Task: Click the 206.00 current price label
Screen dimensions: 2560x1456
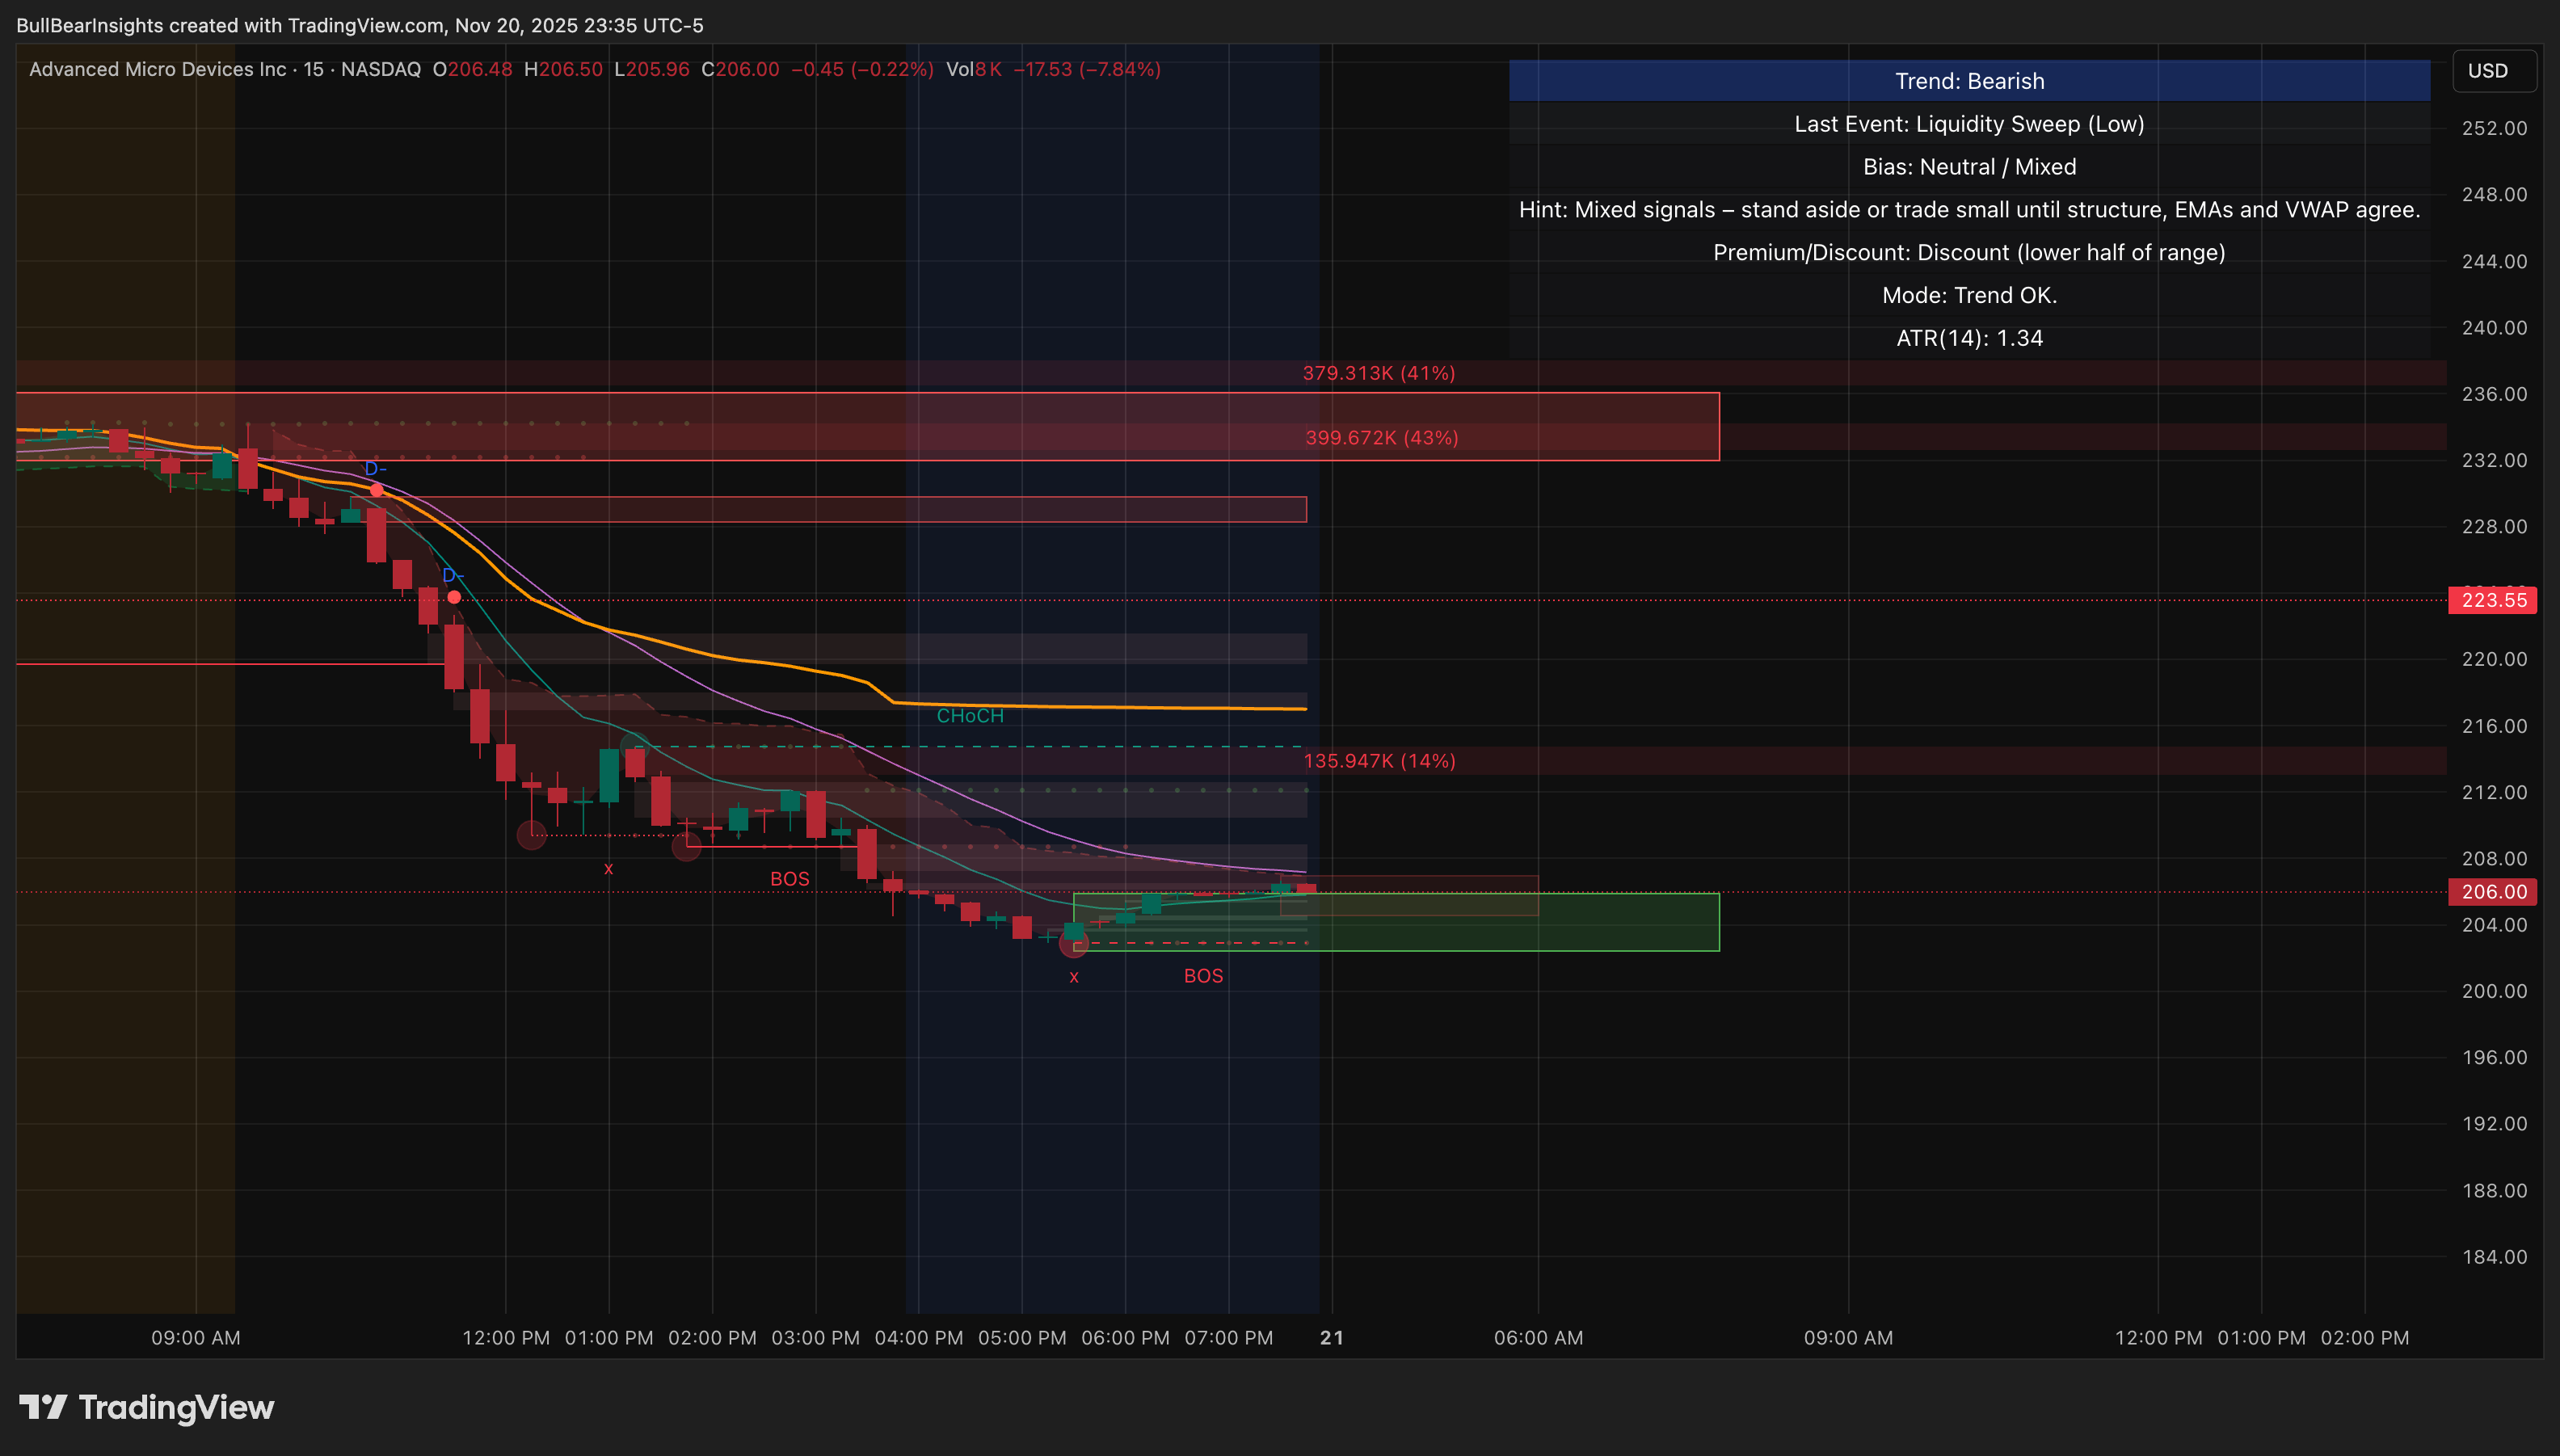Action: point(2492,892)
